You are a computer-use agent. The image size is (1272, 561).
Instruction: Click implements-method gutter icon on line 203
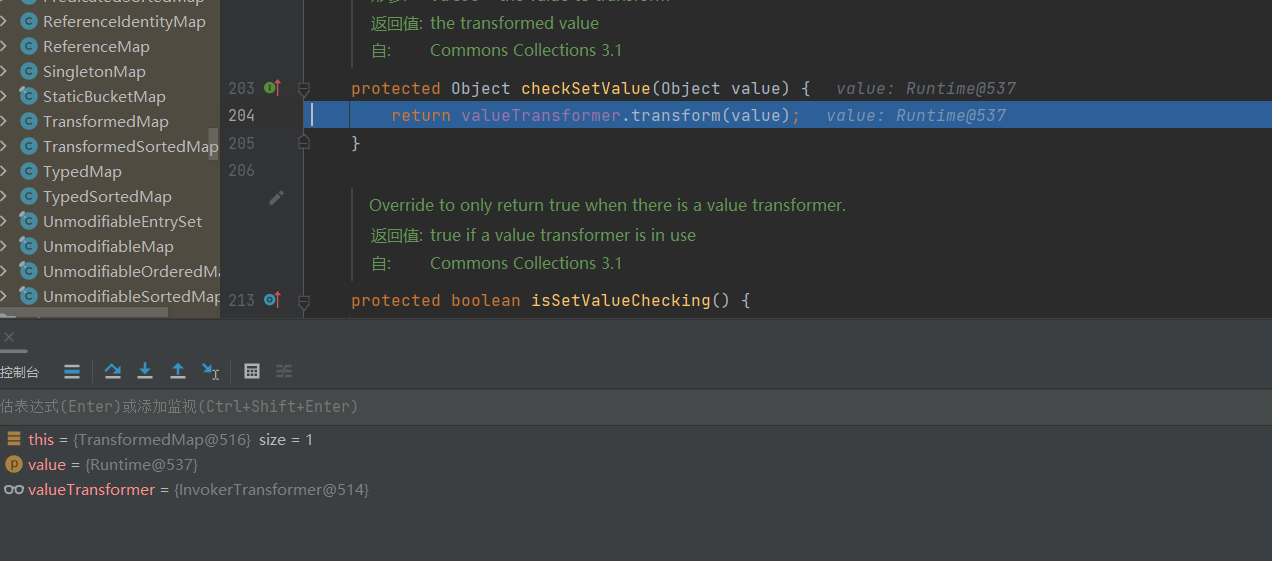pos(271,88)
